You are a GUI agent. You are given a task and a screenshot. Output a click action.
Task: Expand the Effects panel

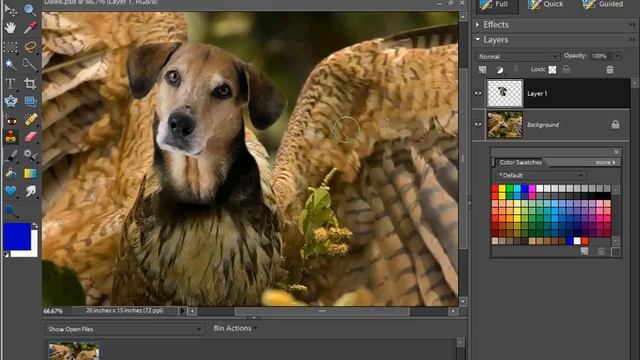[x=477, y=24]
